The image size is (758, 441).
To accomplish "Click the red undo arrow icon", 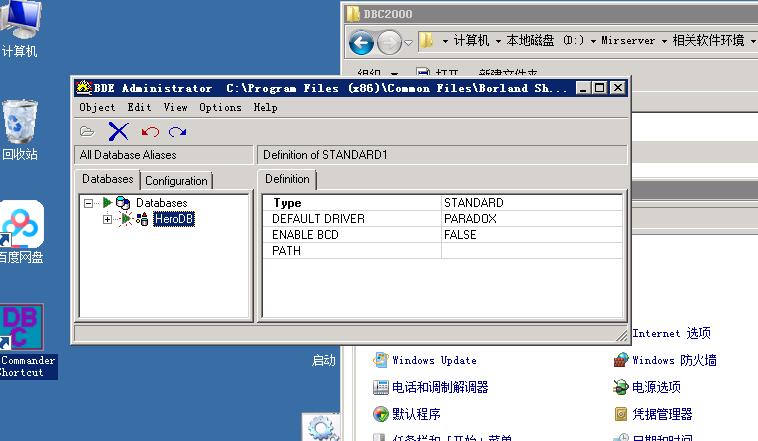I will [x=150, y=131].
